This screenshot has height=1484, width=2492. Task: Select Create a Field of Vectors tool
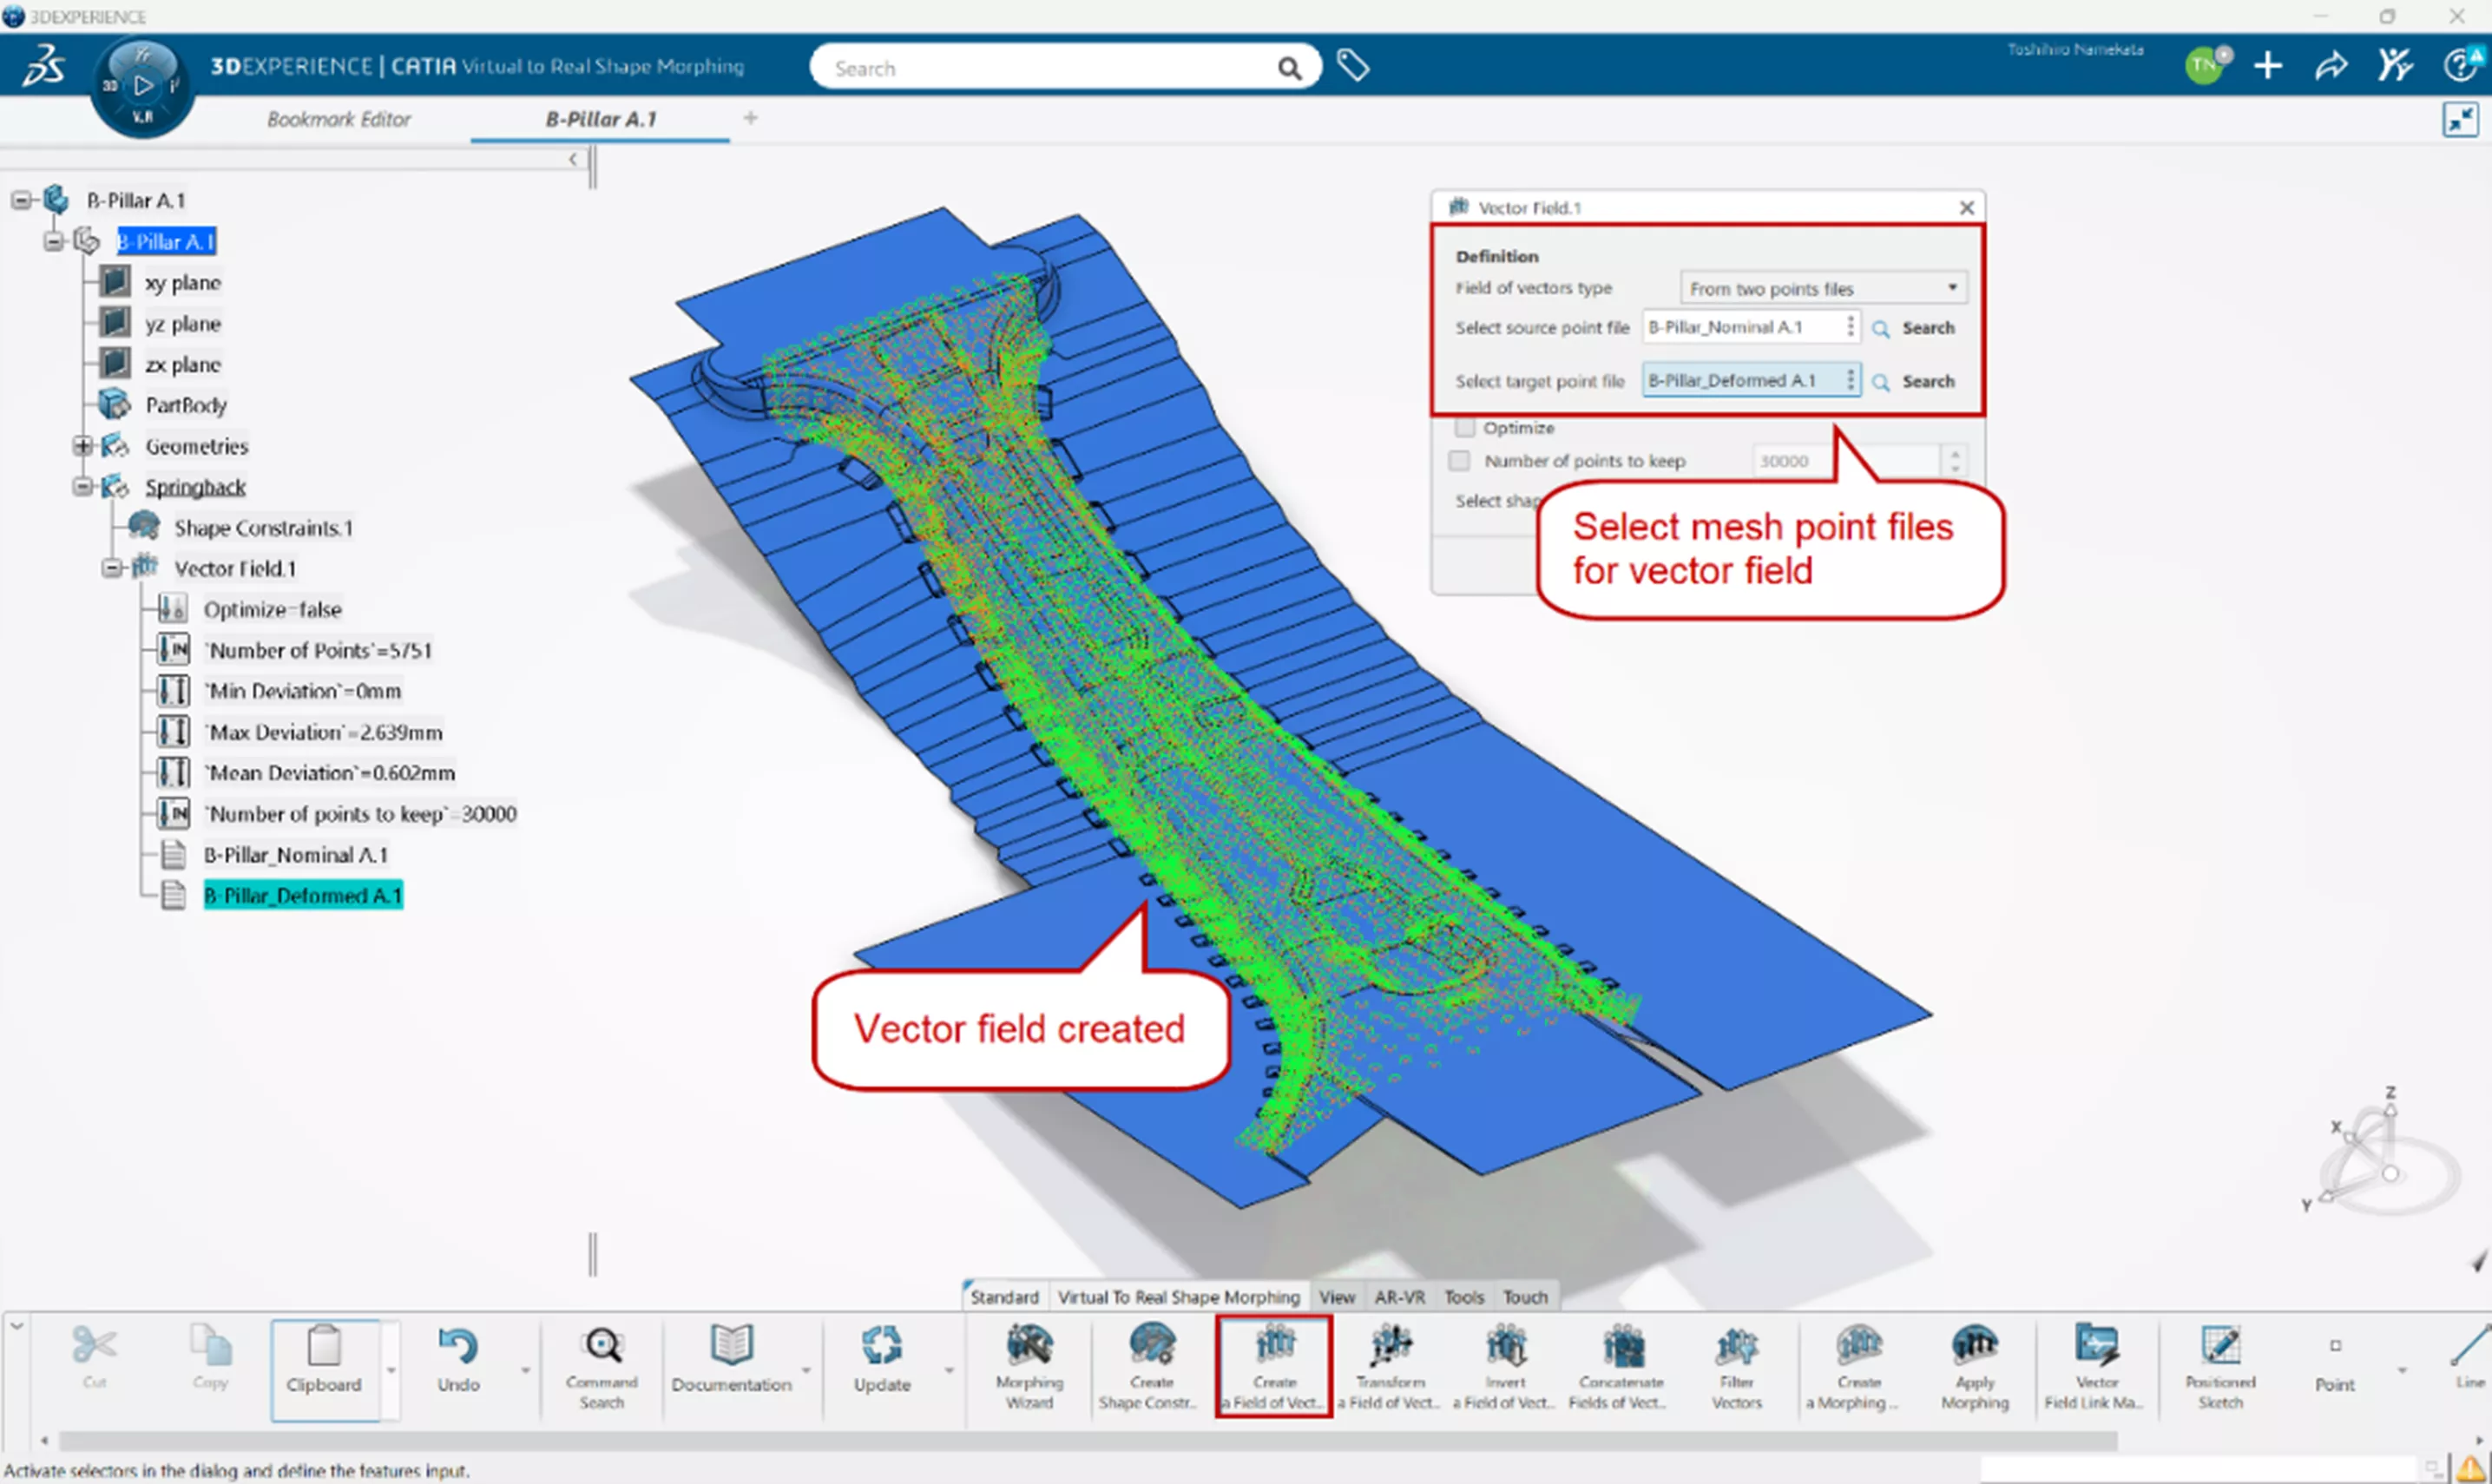[x=1274, y=1366]
